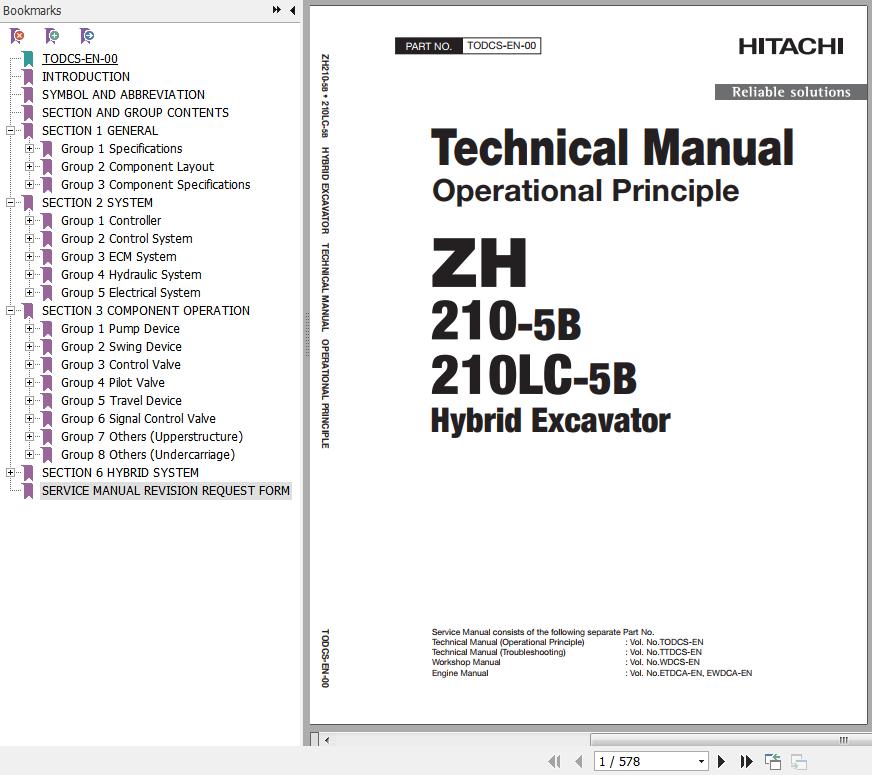This screenshot has width=872, height=775.
Task: Click the next view icon in the page navigation bar
Action: [799, 762]
